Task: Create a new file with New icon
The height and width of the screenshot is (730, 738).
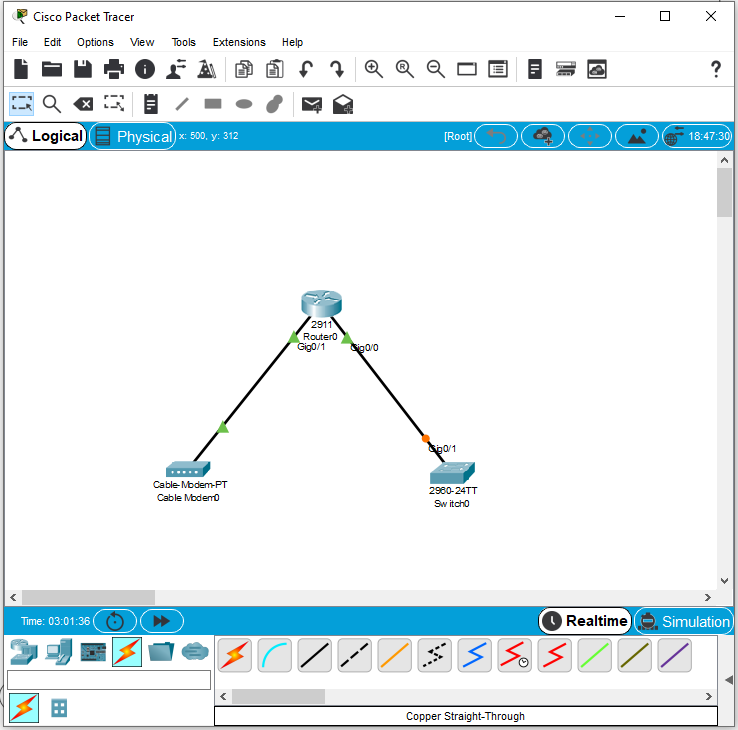Action: (21, 69)
